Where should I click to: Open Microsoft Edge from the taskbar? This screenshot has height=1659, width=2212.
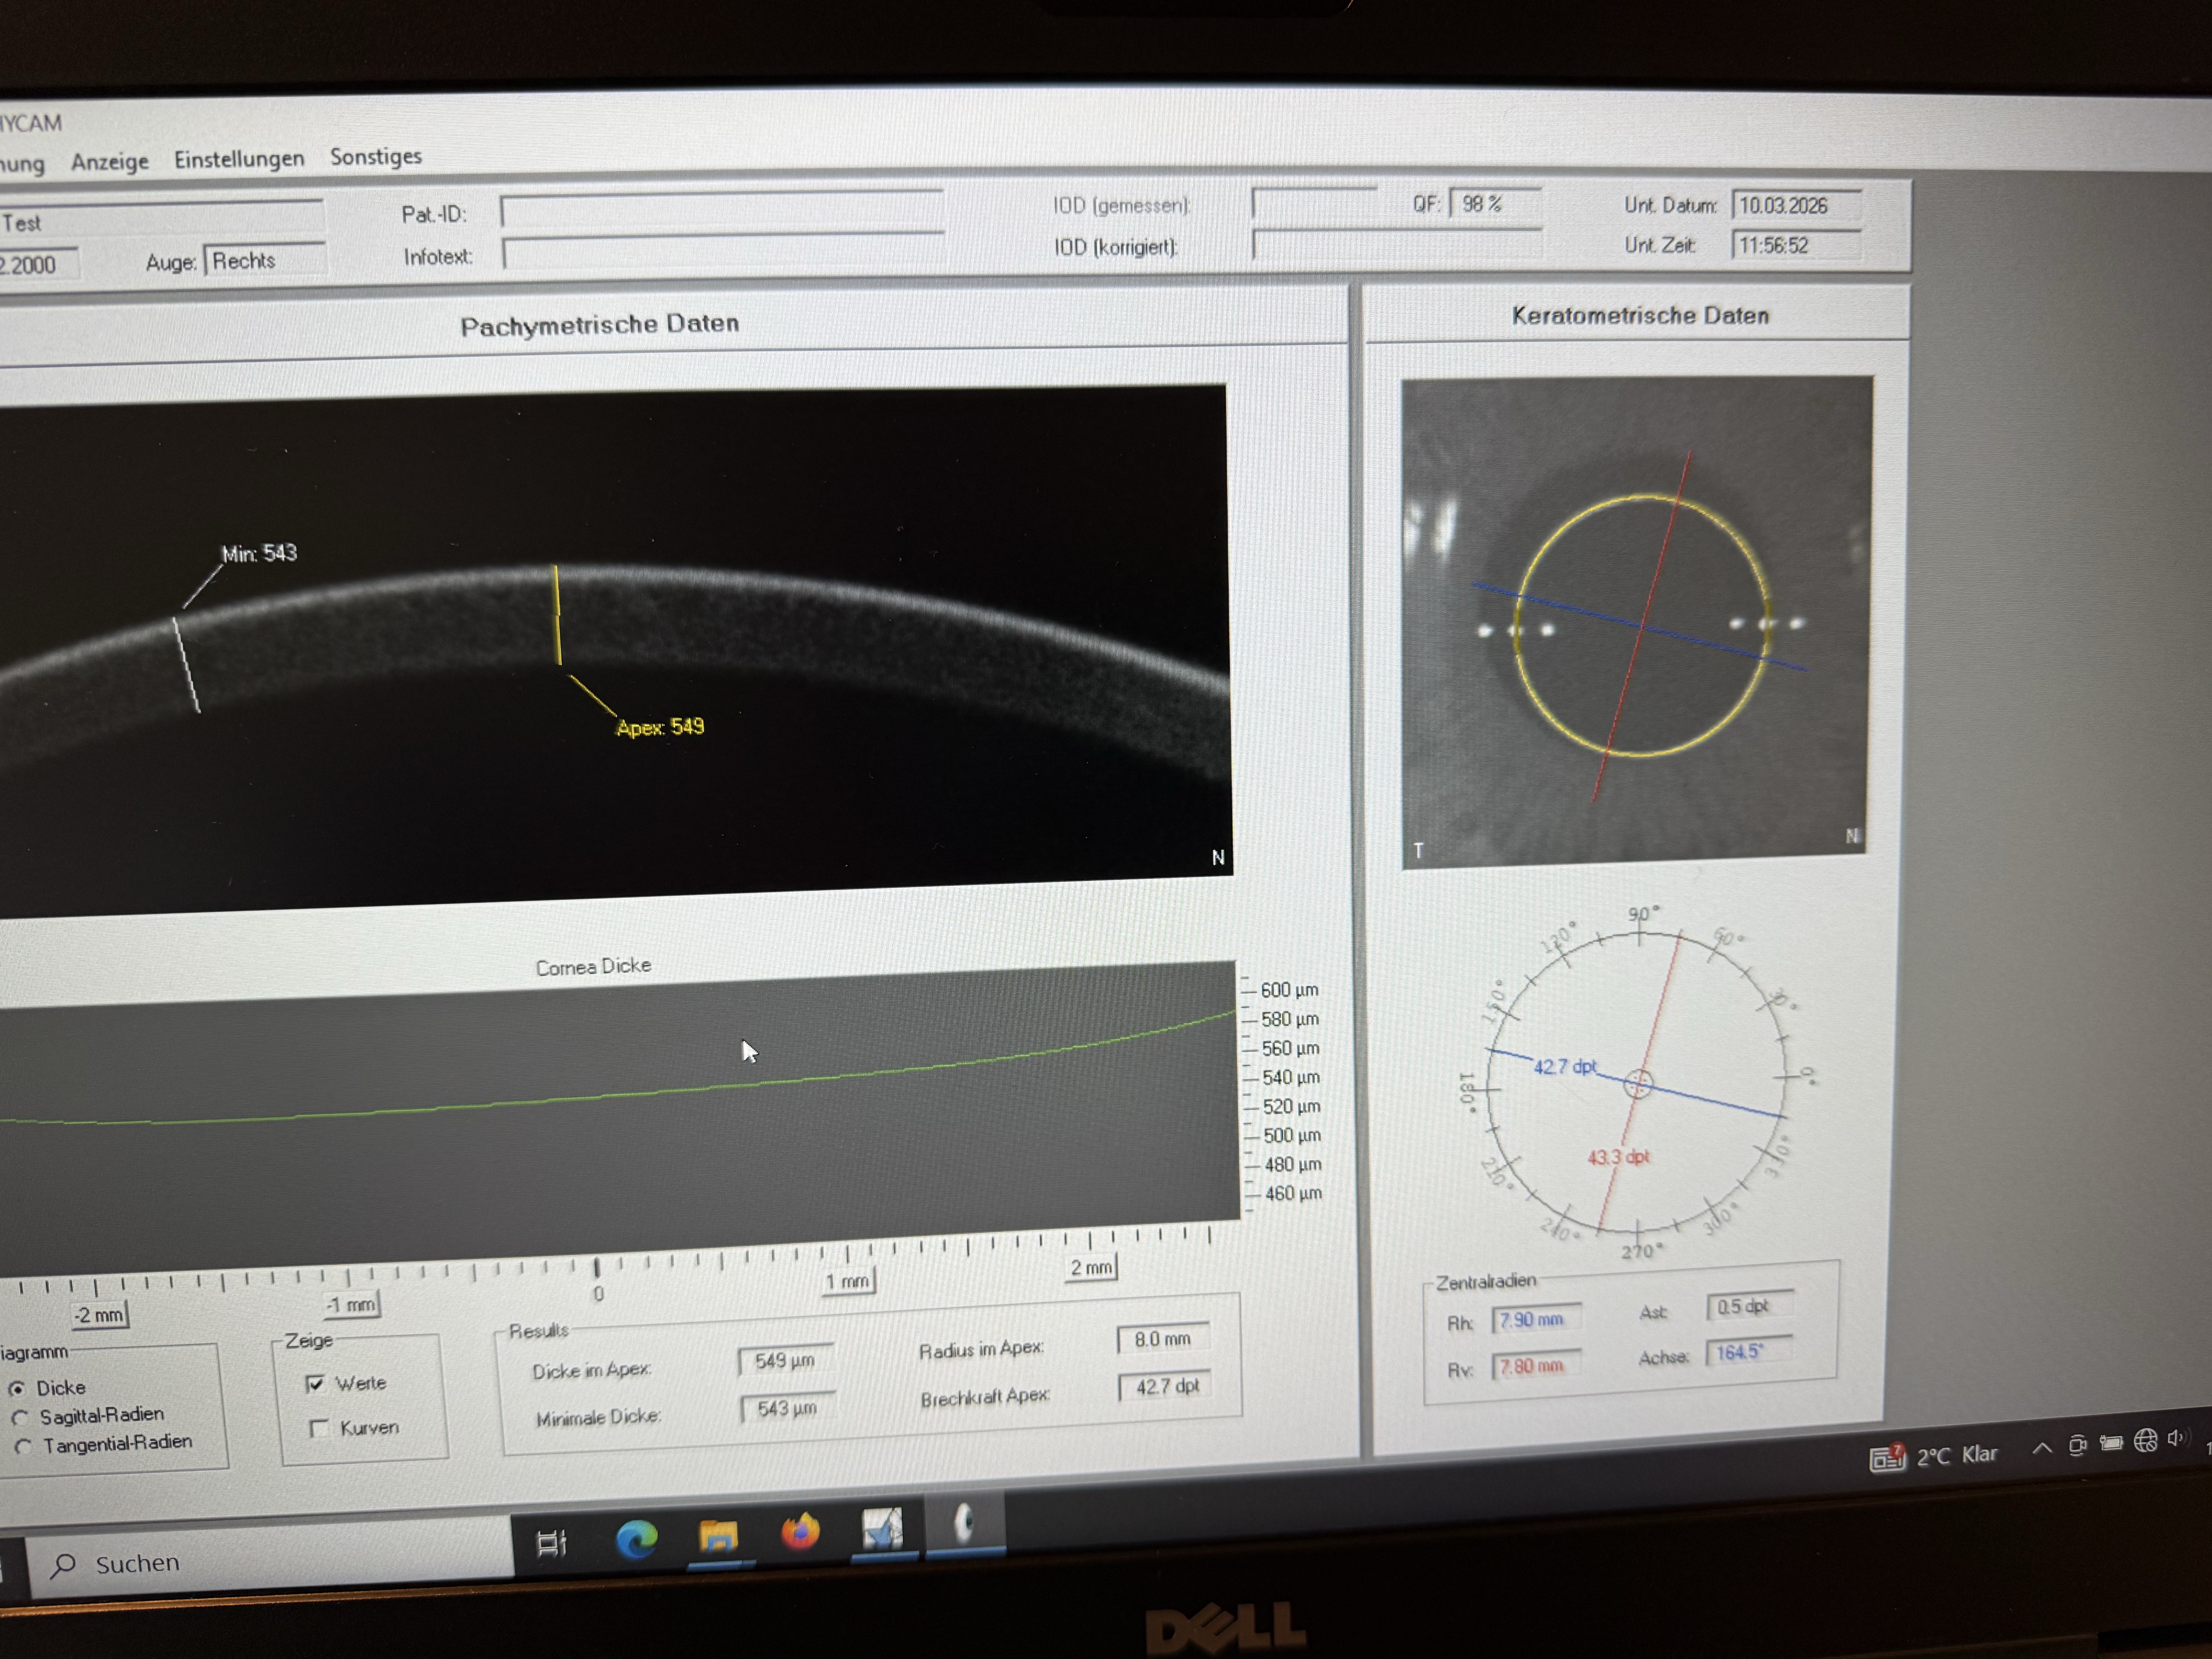(x=636, y=1539)
